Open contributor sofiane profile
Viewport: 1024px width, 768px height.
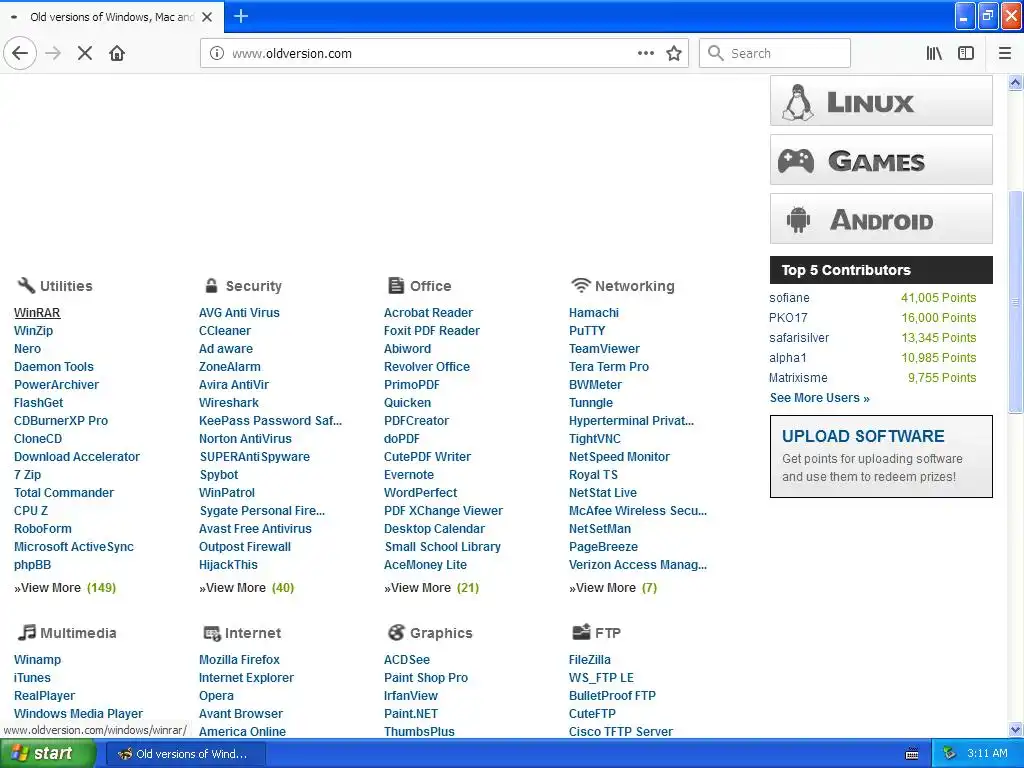click(789, 298)
